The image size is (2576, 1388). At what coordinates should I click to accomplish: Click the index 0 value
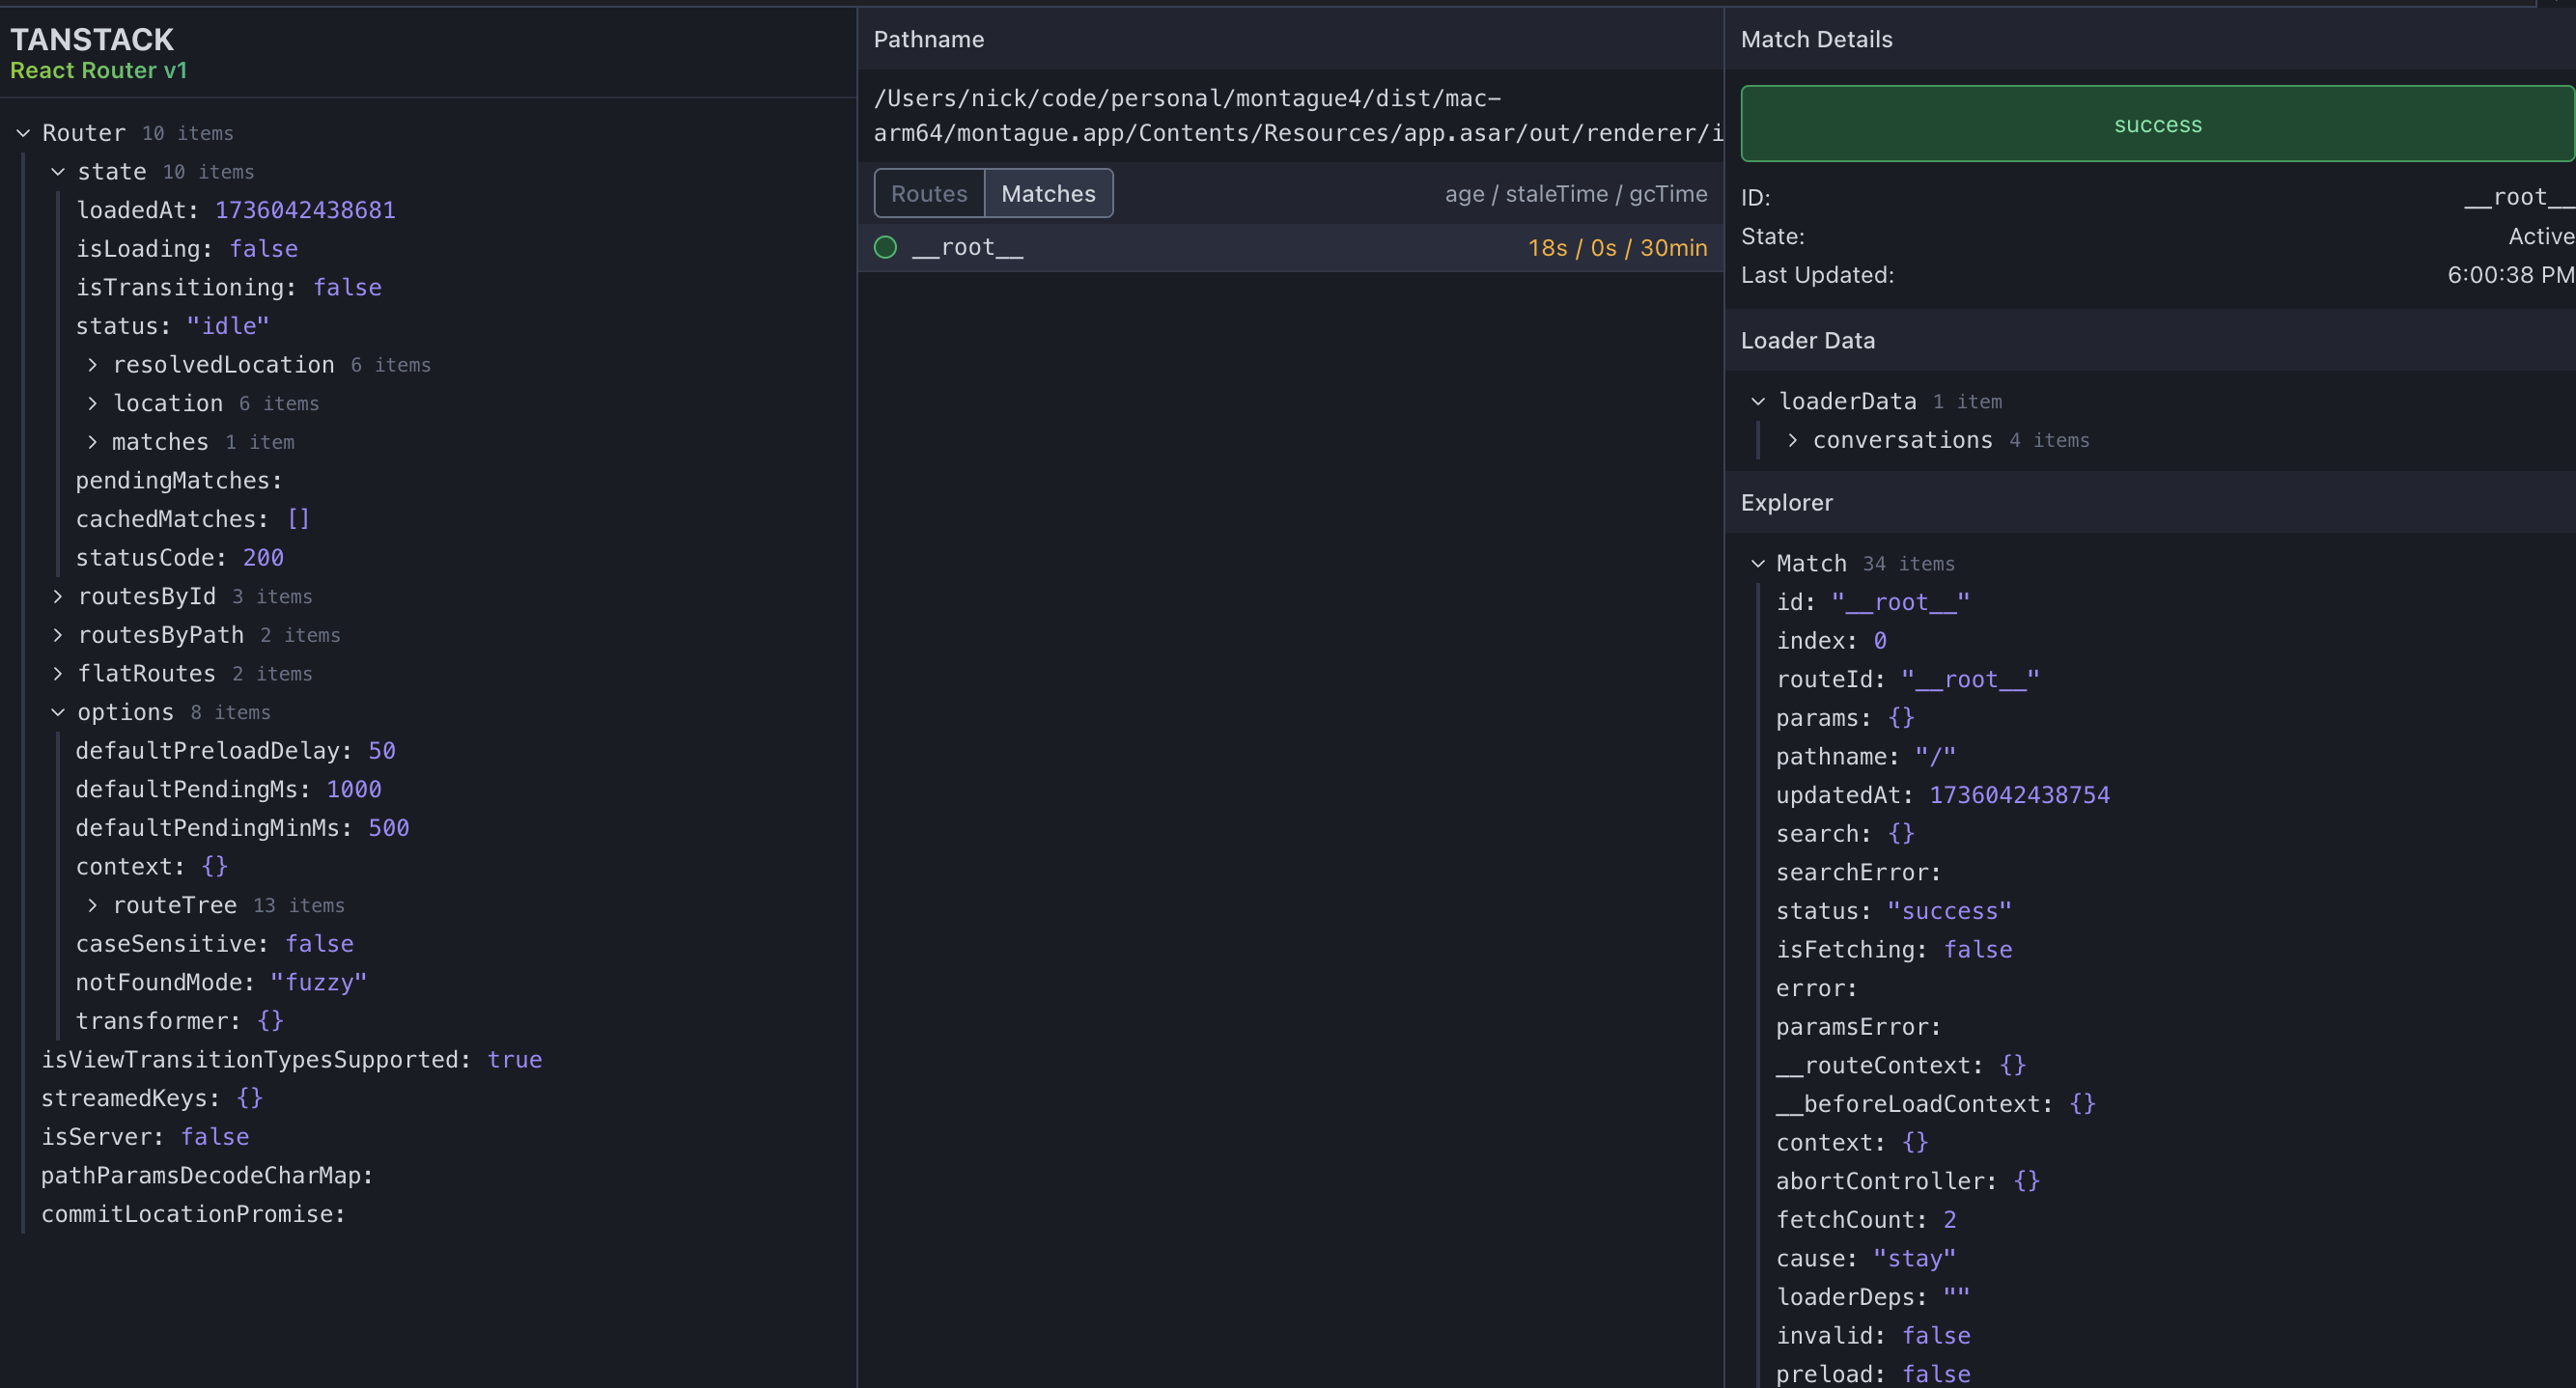(x=1880, y=641)
